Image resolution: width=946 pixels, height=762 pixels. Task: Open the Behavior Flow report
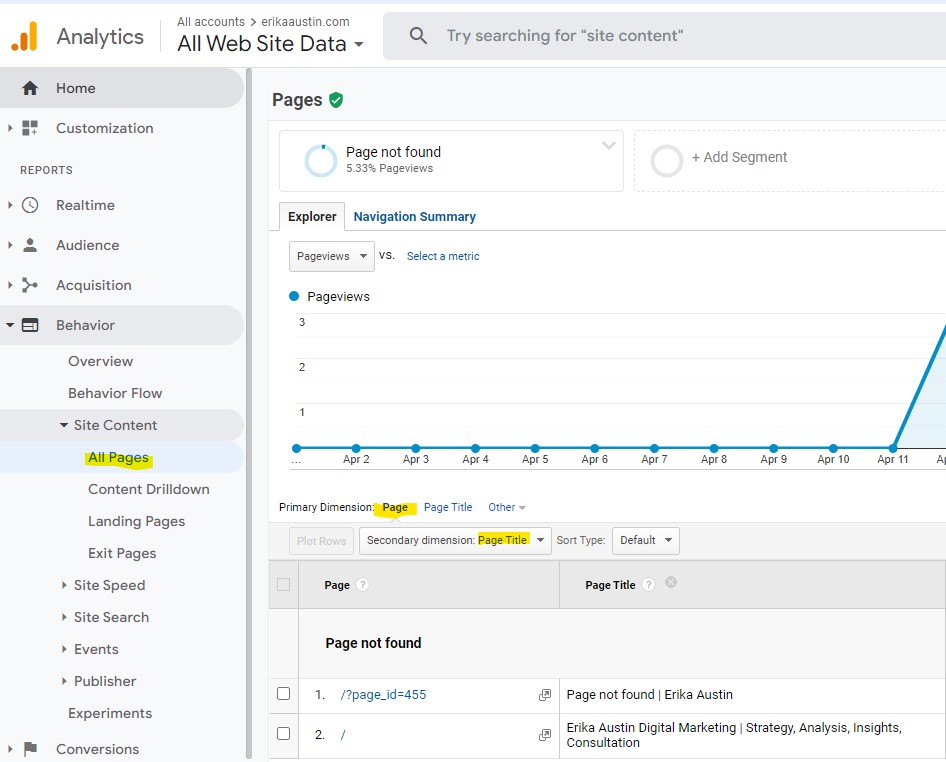[115, 393]
